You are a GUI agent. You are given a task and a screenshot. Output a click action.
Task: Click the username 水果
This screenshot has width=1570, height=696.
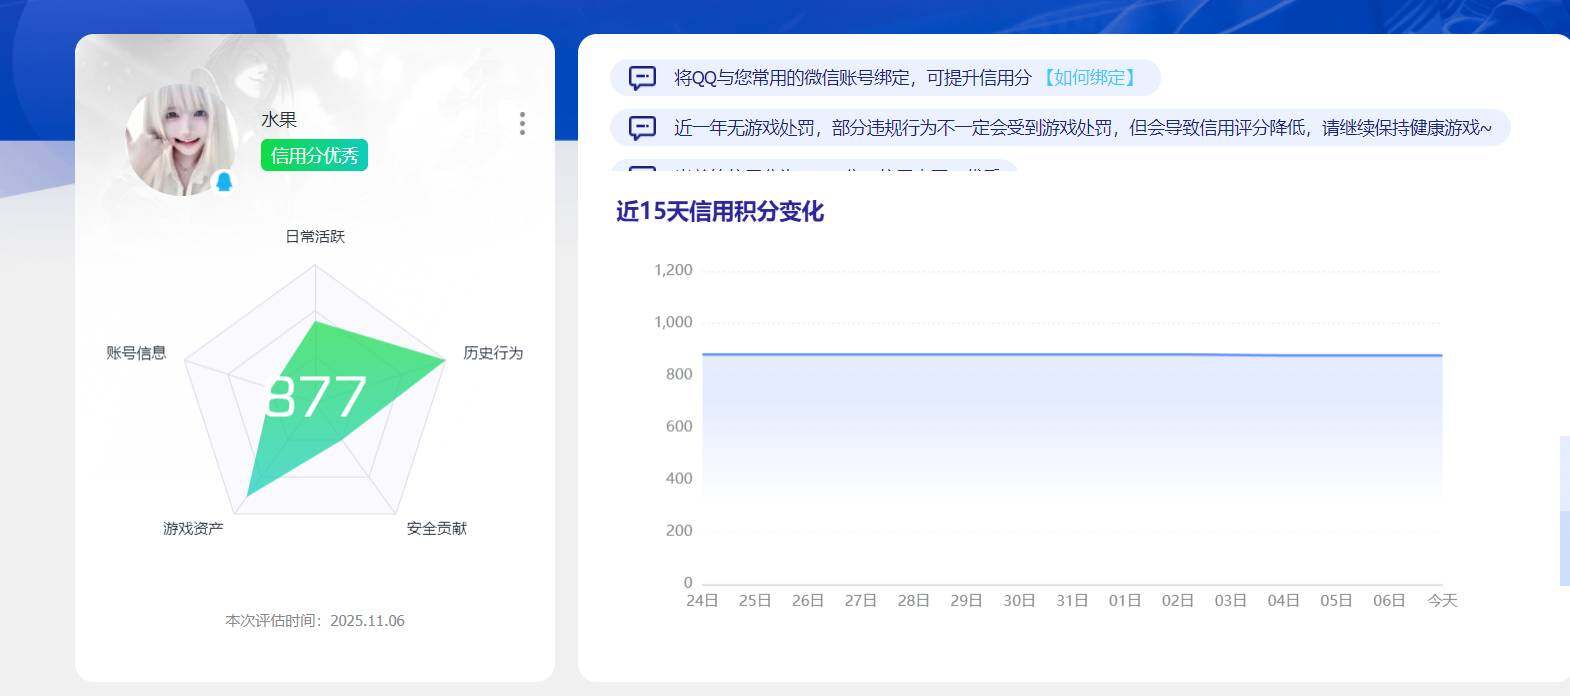(279, 119)
